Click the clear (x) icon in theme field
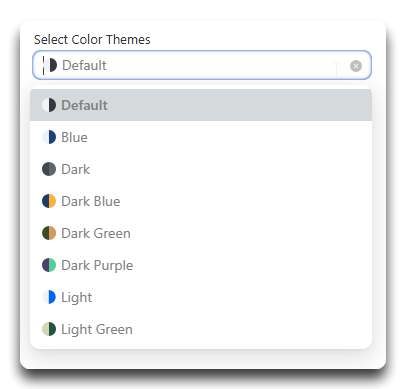The height and width of the screenshot is (389, 406). (x=356, y=66)
